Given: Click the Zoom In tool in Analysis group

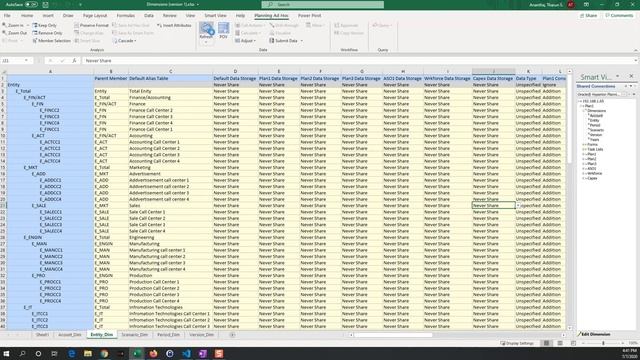Looking at the screenshot, I should [x=13, y=25].
